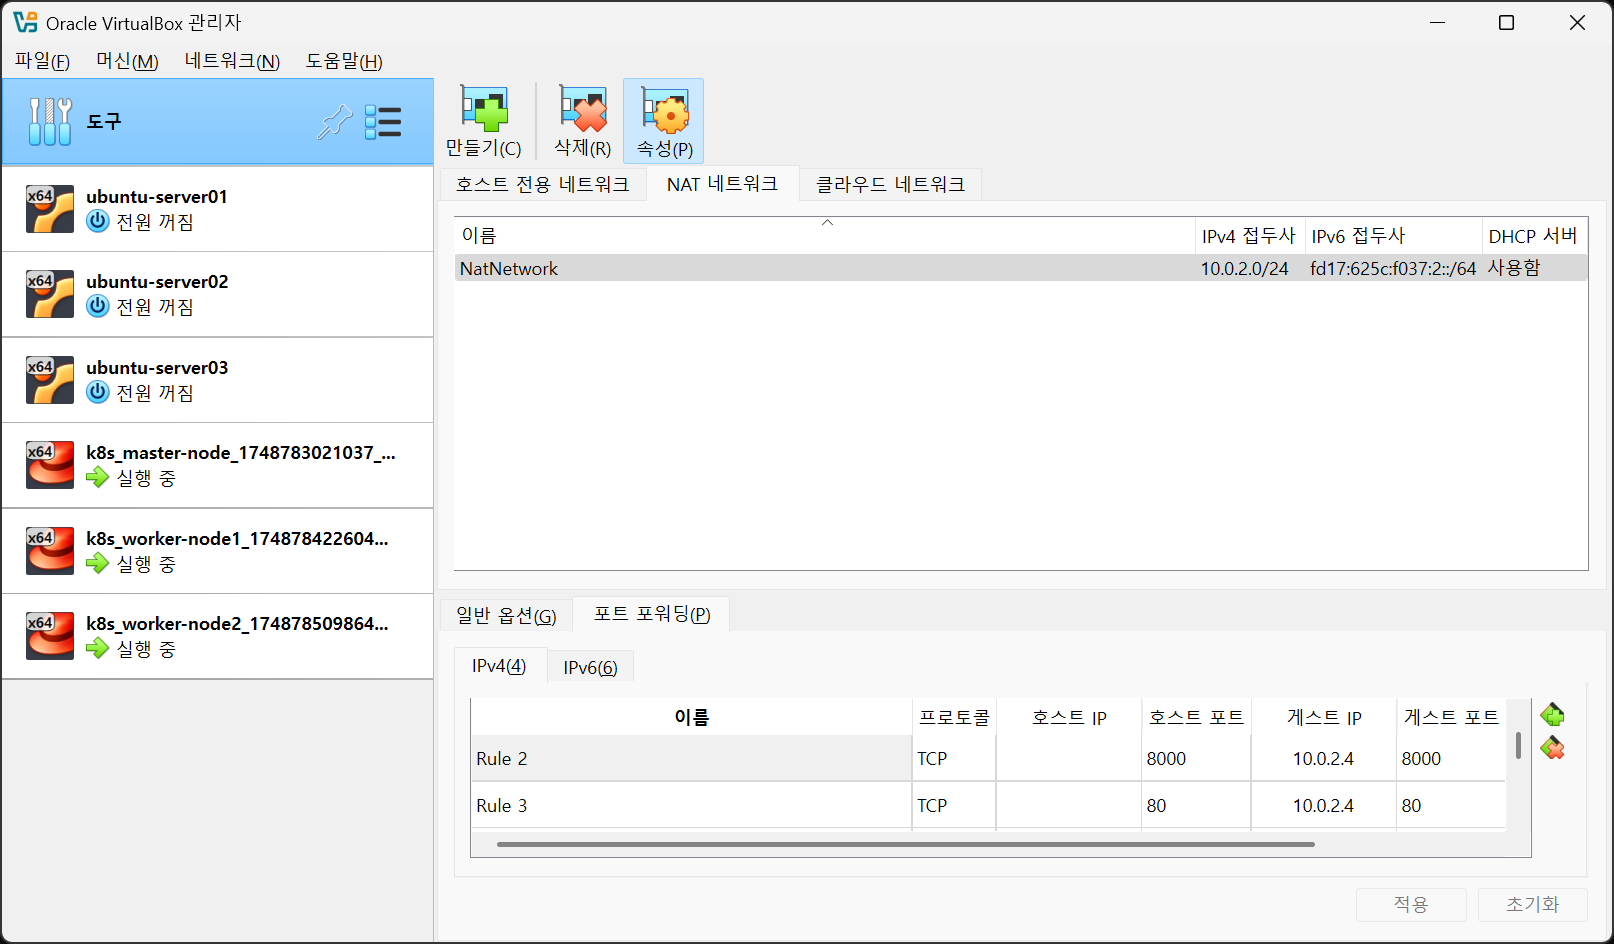Screen dimensions: 1614x944
Task: Click the 적용 (Apply) button
Action: (1411, 904)
